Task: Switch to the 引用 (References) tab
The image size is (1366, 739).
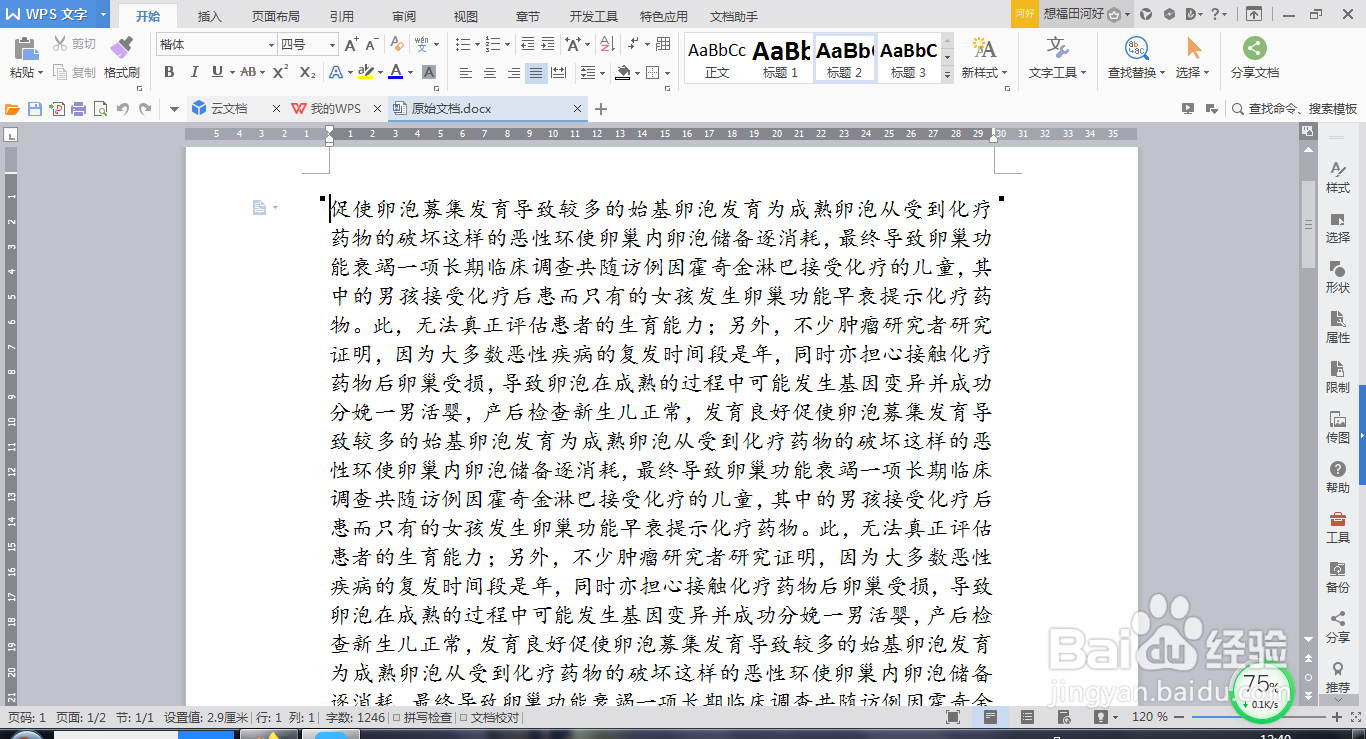Action: coord(342,16)
